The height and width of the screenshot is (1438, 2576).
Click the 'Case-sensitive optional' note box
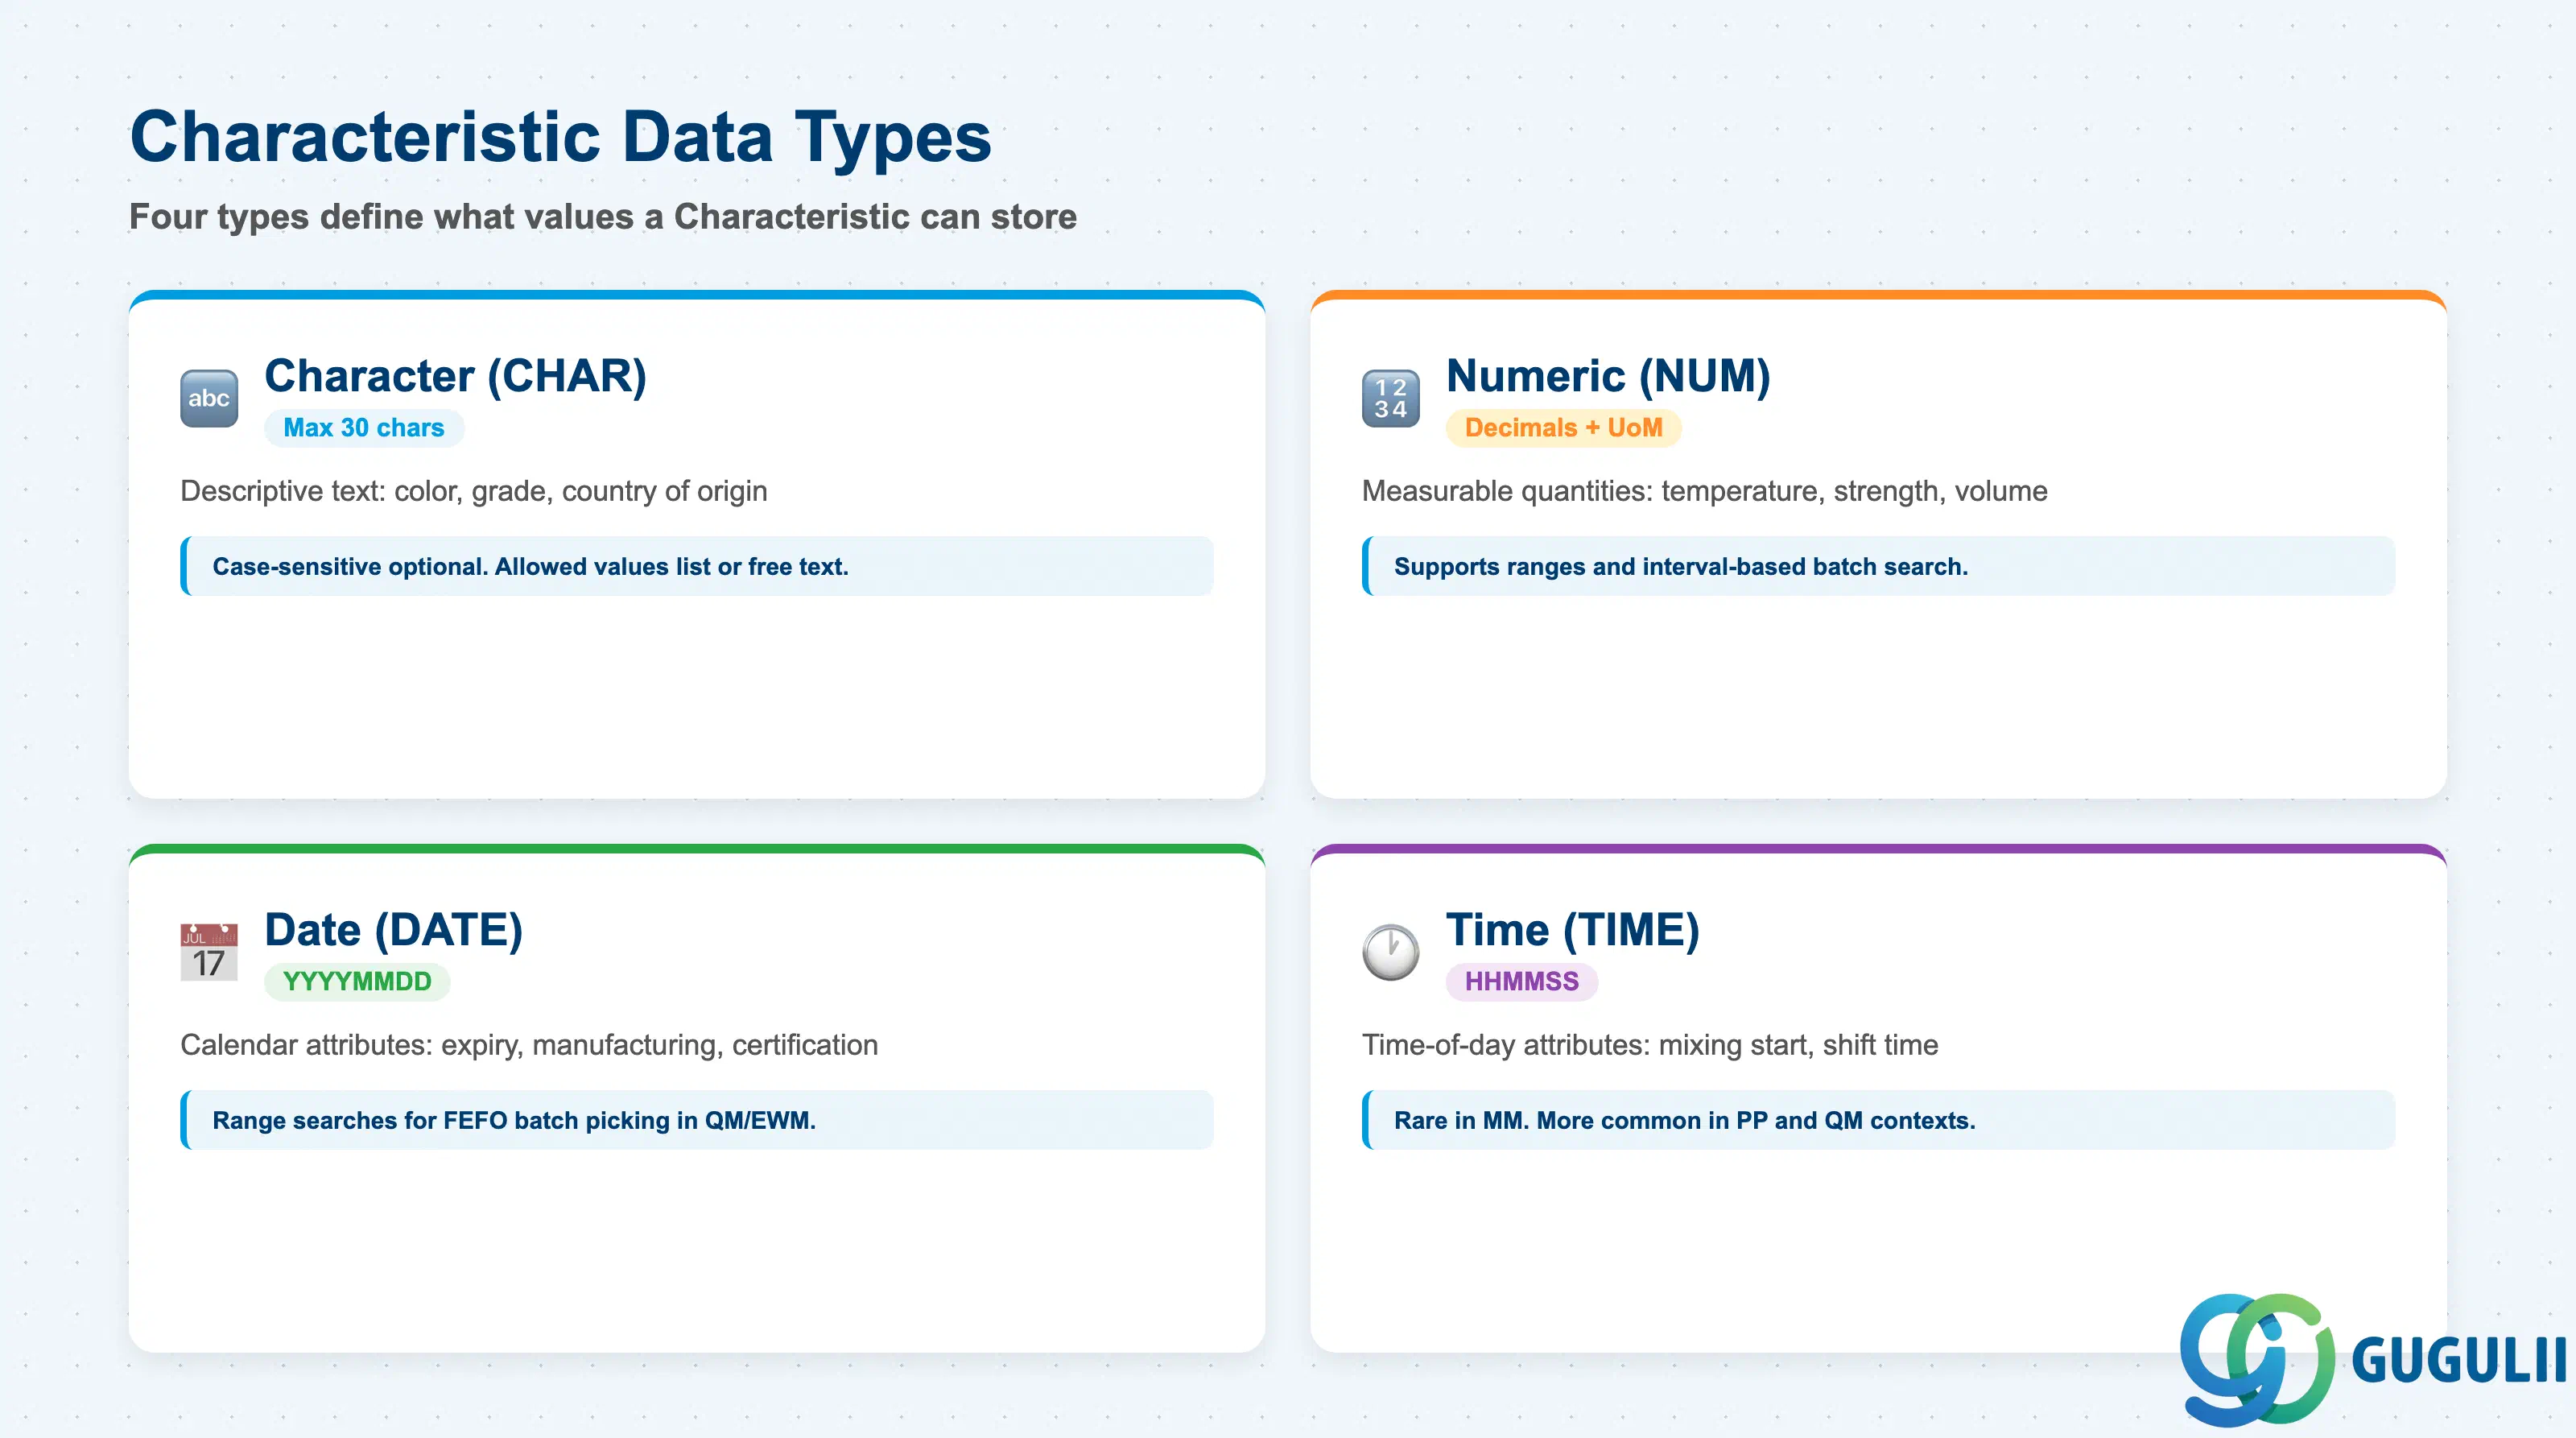(x=697, y=566)
